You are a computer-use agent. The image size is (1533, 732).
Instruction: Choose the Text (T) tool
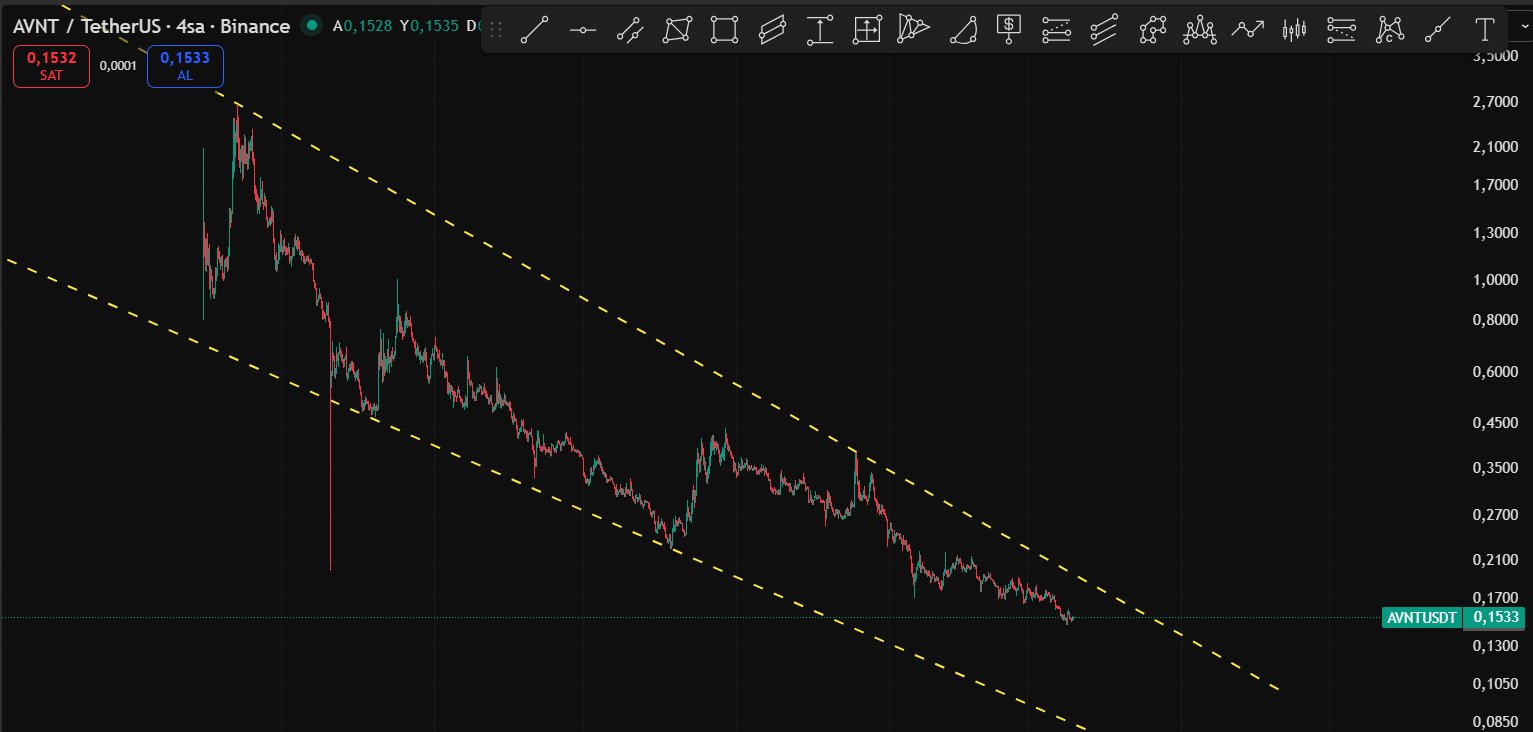pyautogui.click(x=1486, y=30)
